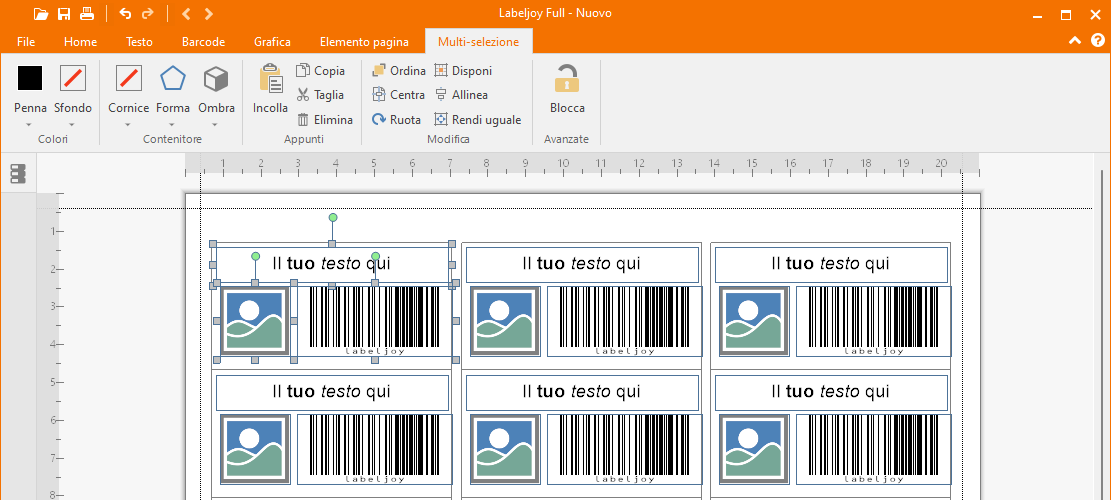This screenshot has width=1111, height=500.
Task: Expand the Sfondo color dropdown arrow
Action: click(73, 125)
